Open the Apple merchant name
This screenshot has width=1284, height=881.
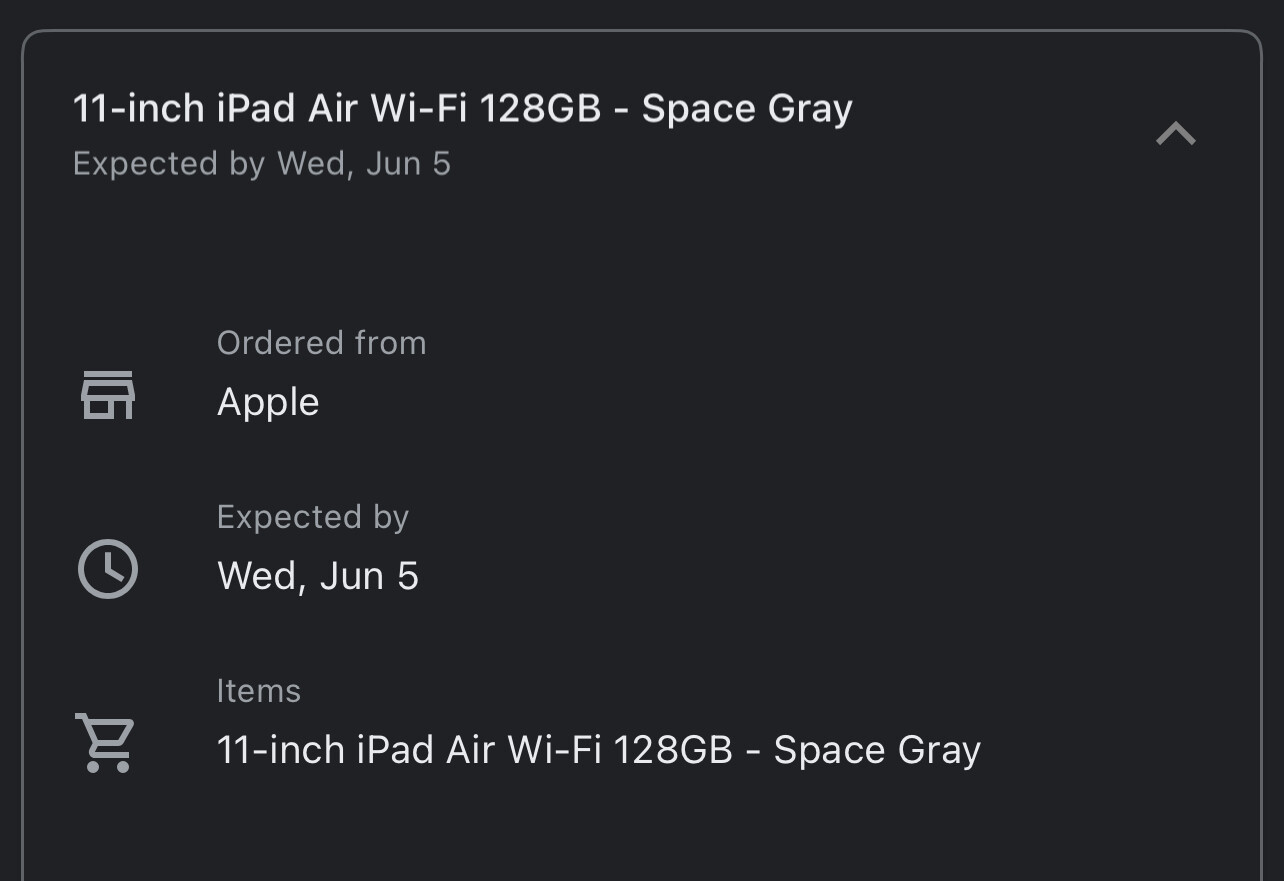pos(268,402)
